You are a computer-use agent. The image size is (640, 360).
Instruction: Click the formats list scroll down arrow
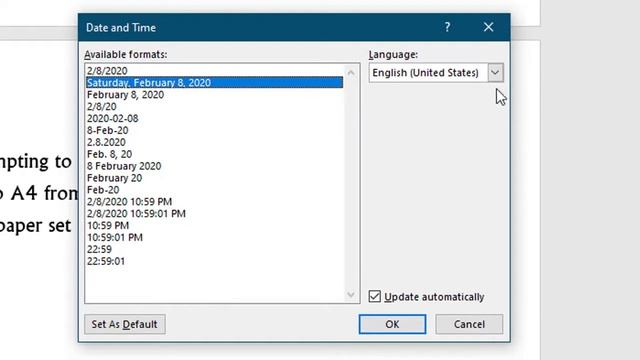351,295
